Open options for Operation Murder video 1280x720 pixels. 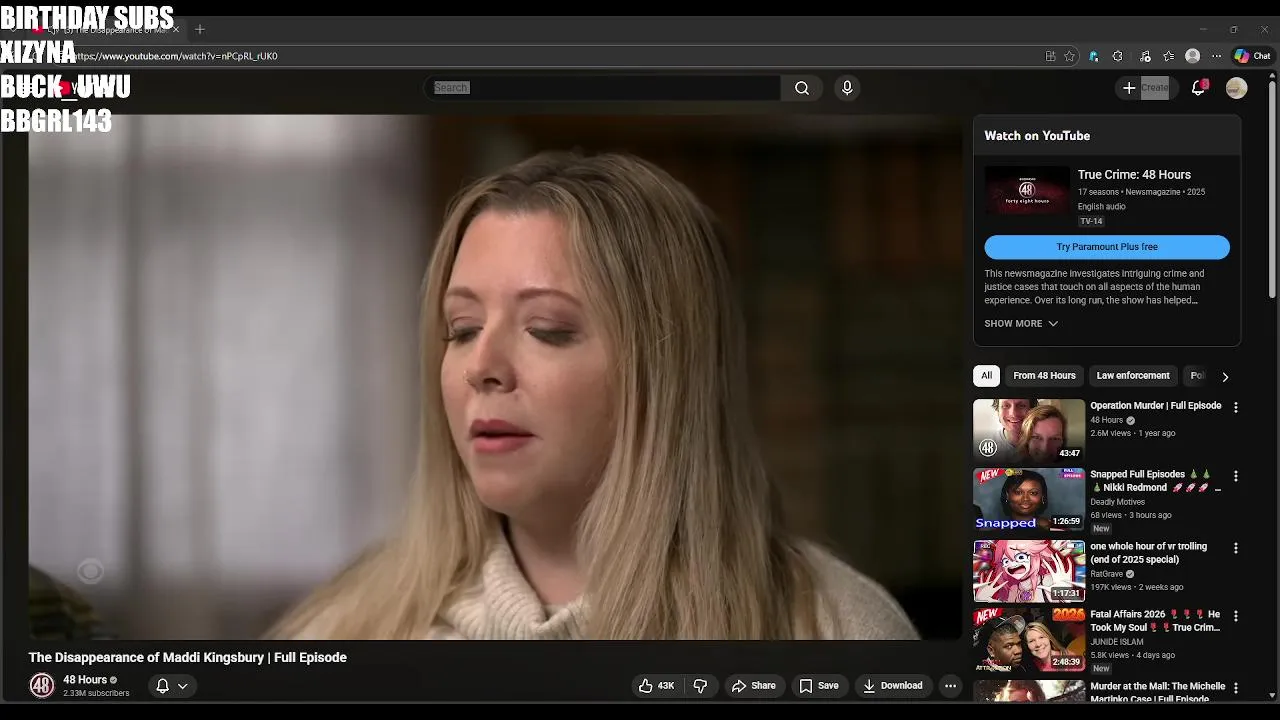[1236, 408]
